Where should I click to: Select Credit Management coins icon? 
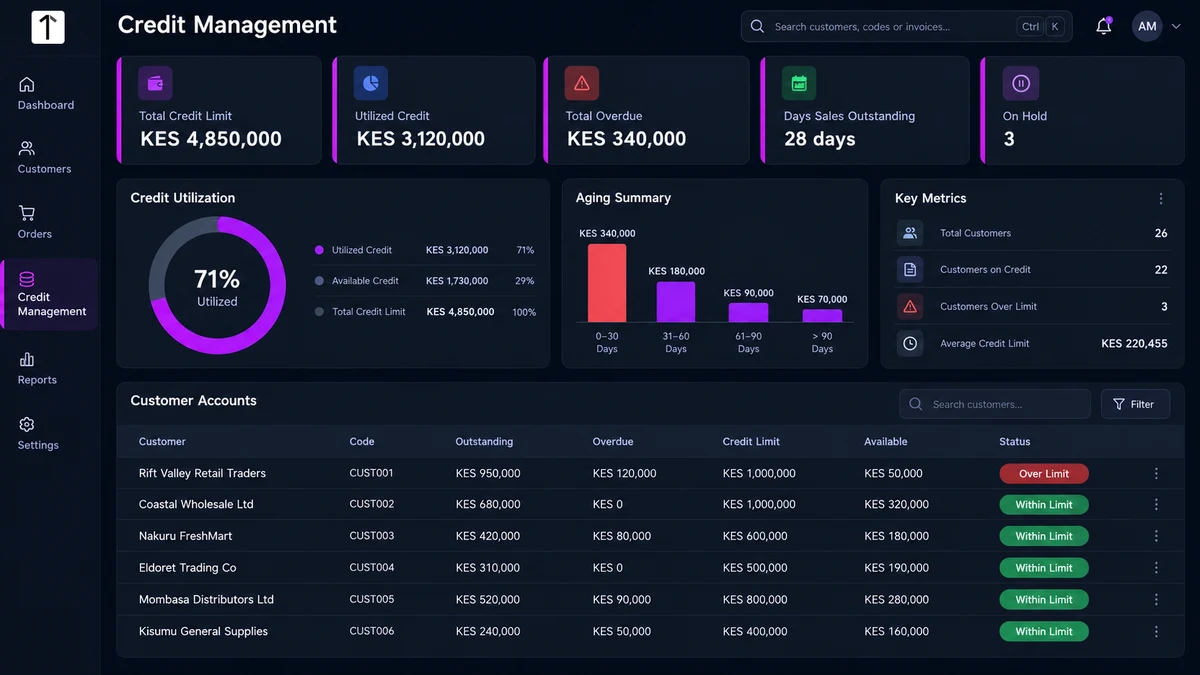[x=27, y=279]
